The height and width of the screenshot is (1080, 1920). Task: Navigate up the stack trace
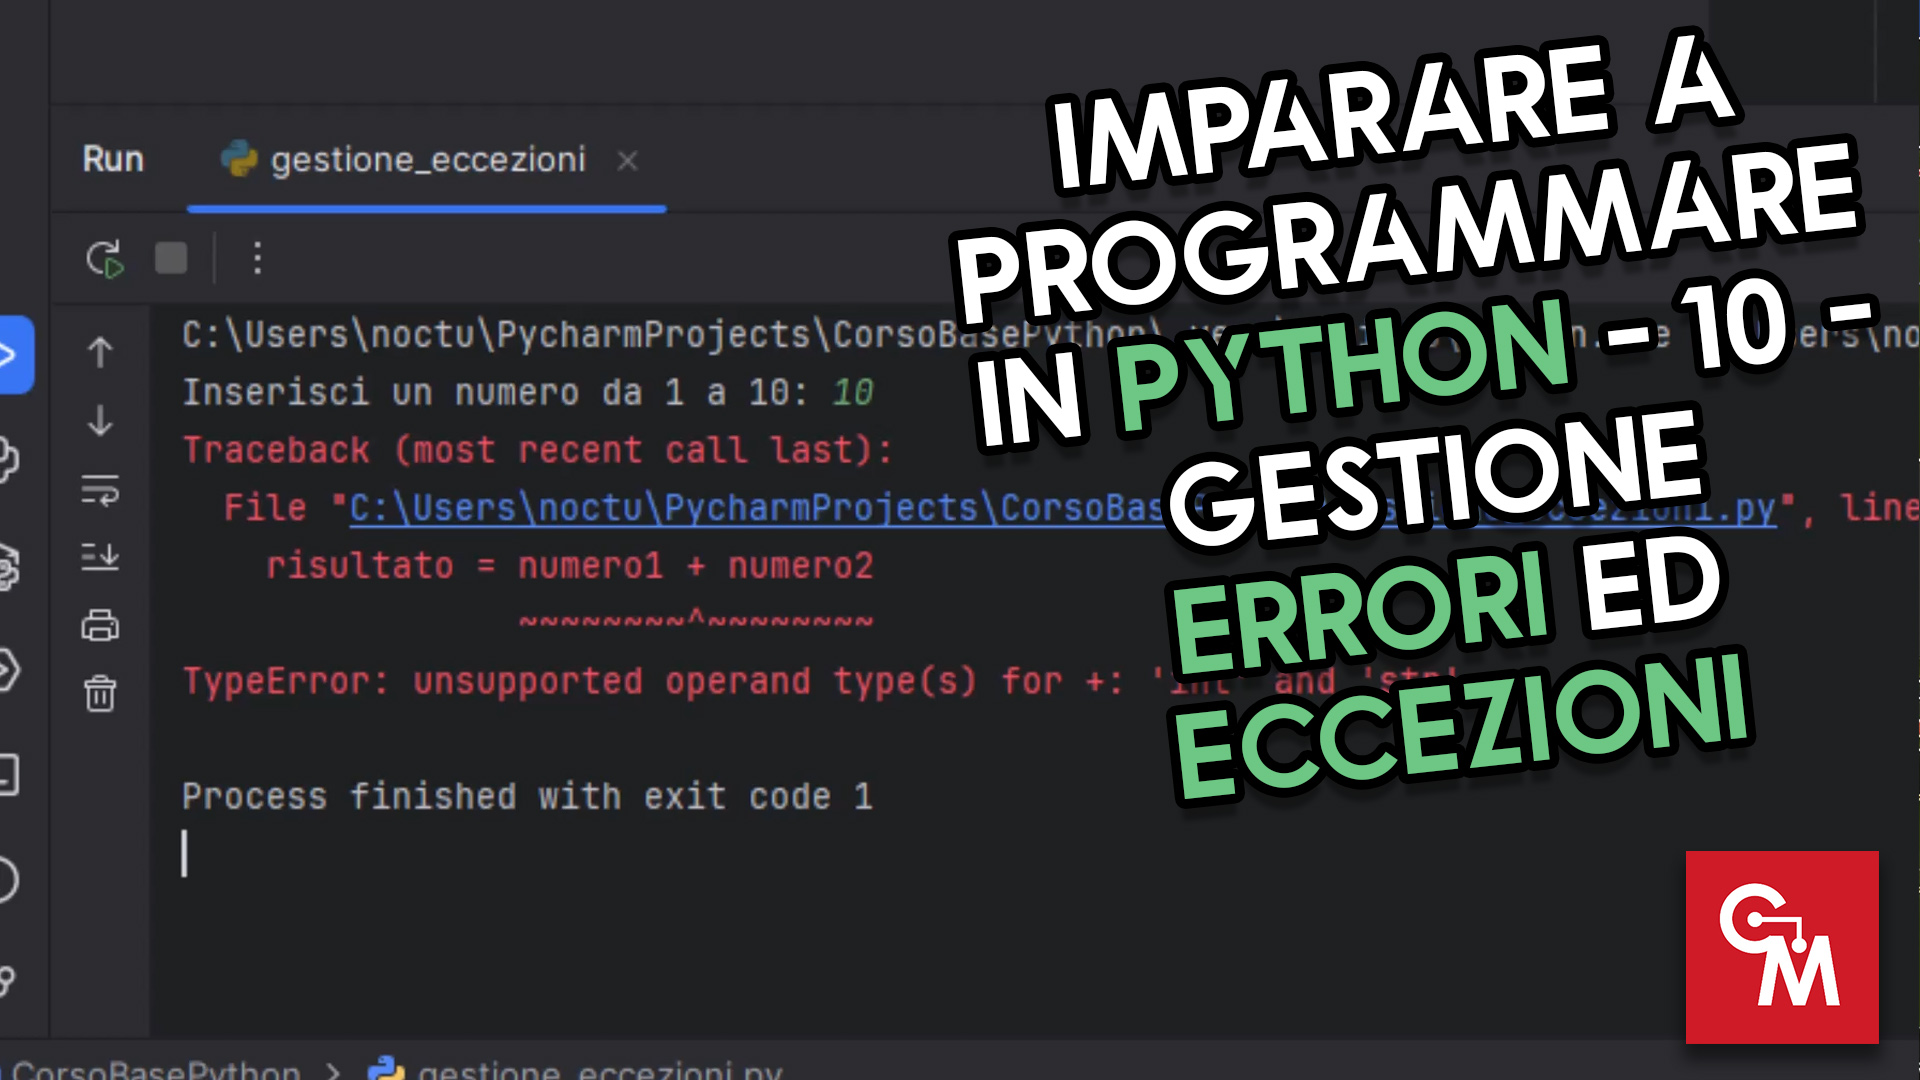click(x=99, y=352)
